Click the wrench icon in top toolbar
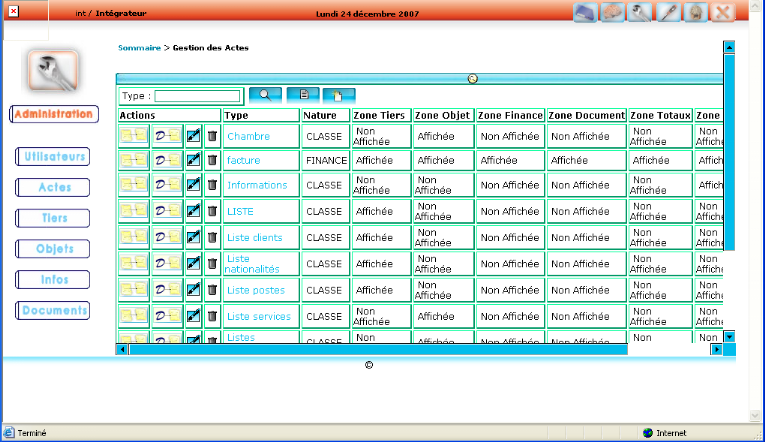Screen dimensions: 765x442 click(642, 13)
